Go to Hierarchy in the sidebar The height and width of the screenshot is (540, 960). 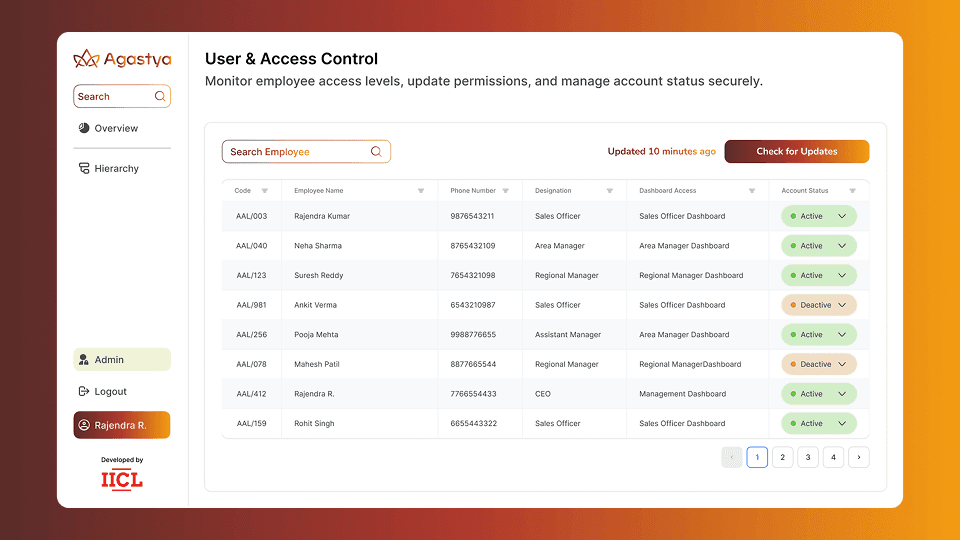point(116,169)
